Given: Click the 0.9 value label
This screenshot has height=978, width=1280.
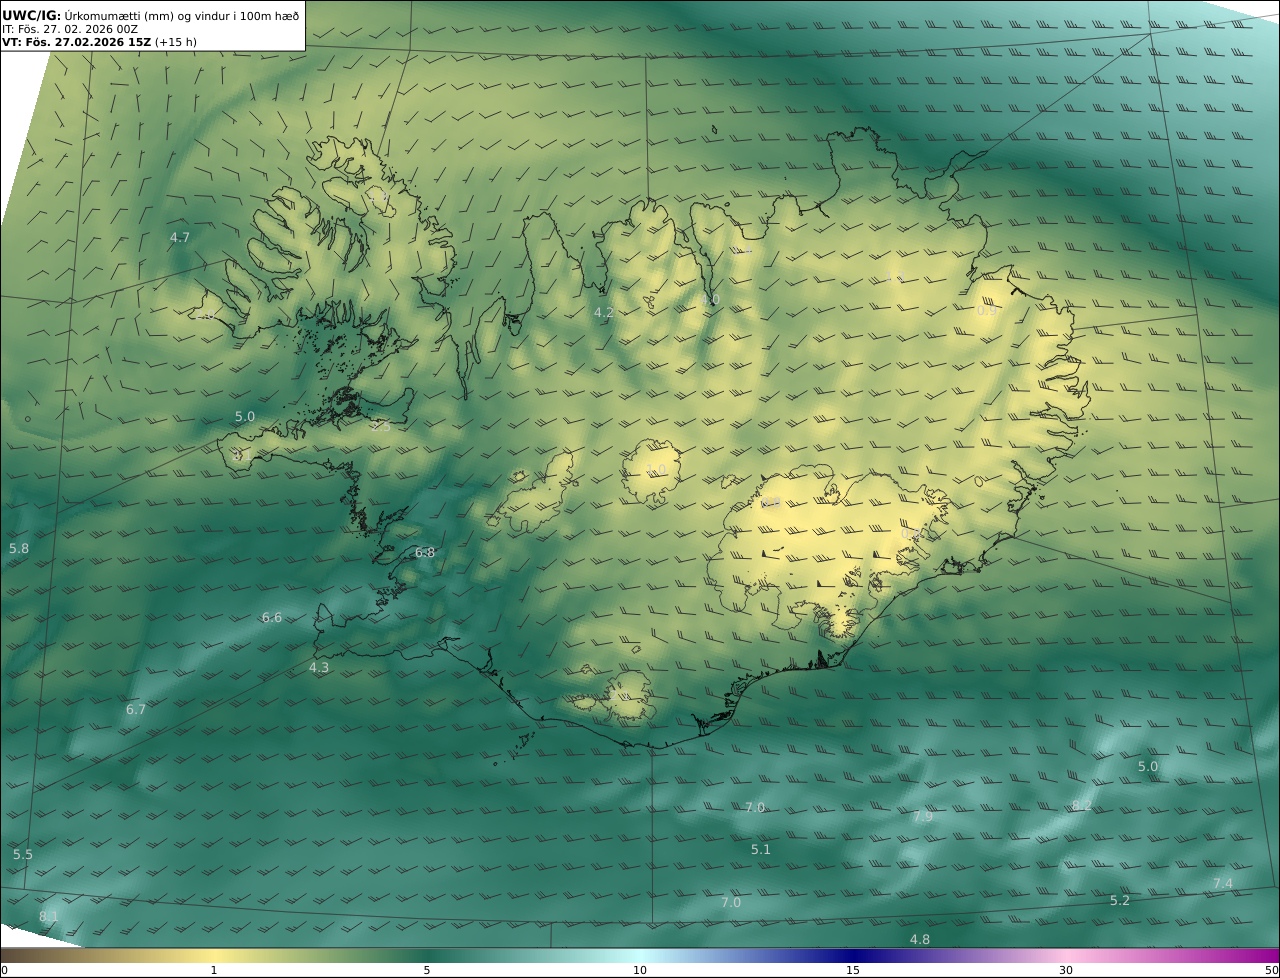Looking at the screenshot, I should (987, 311).
